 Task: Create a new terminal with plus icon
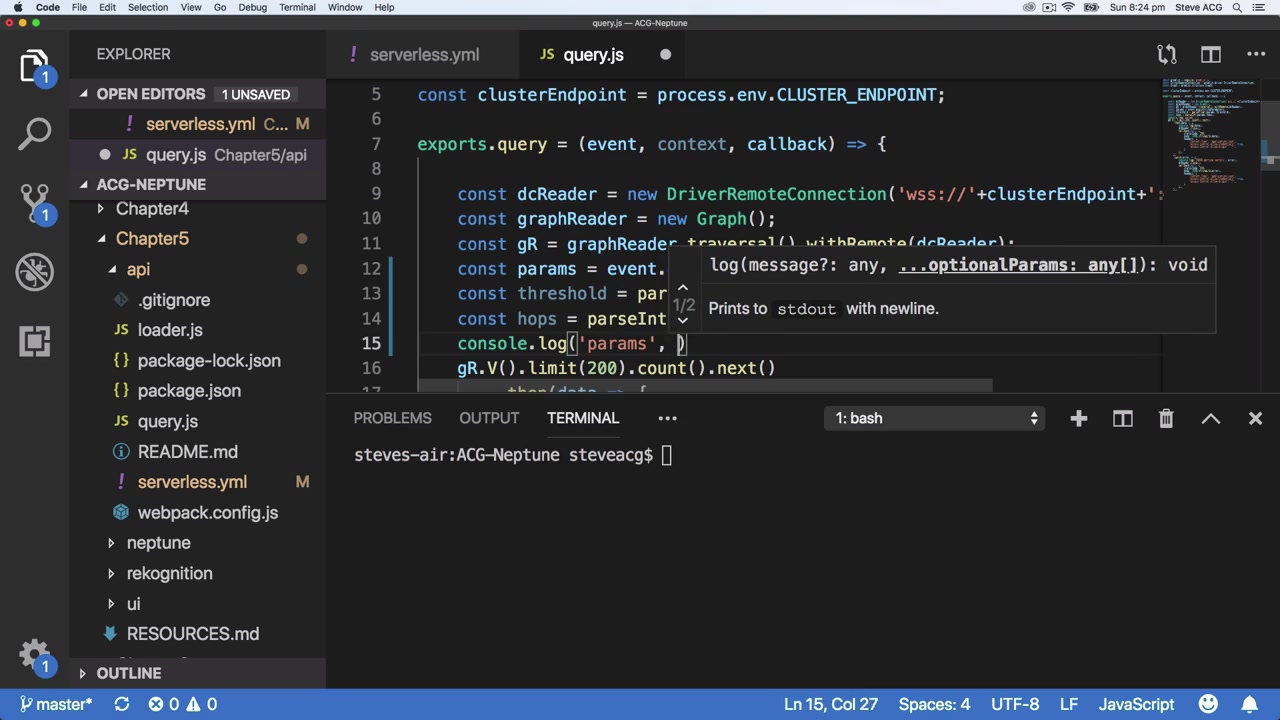coord(1078,418)
